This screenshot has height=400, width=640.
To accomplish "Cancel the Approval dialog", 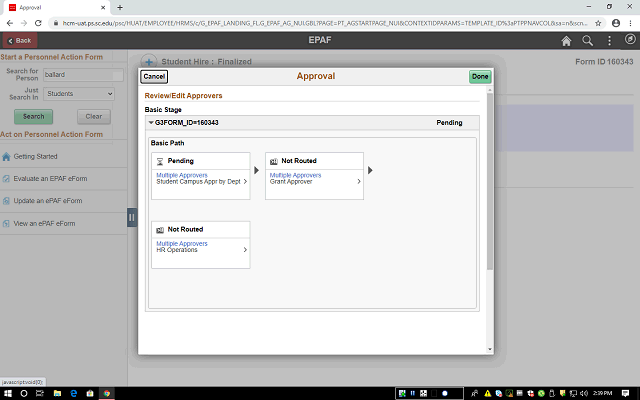I will [154, 76].
